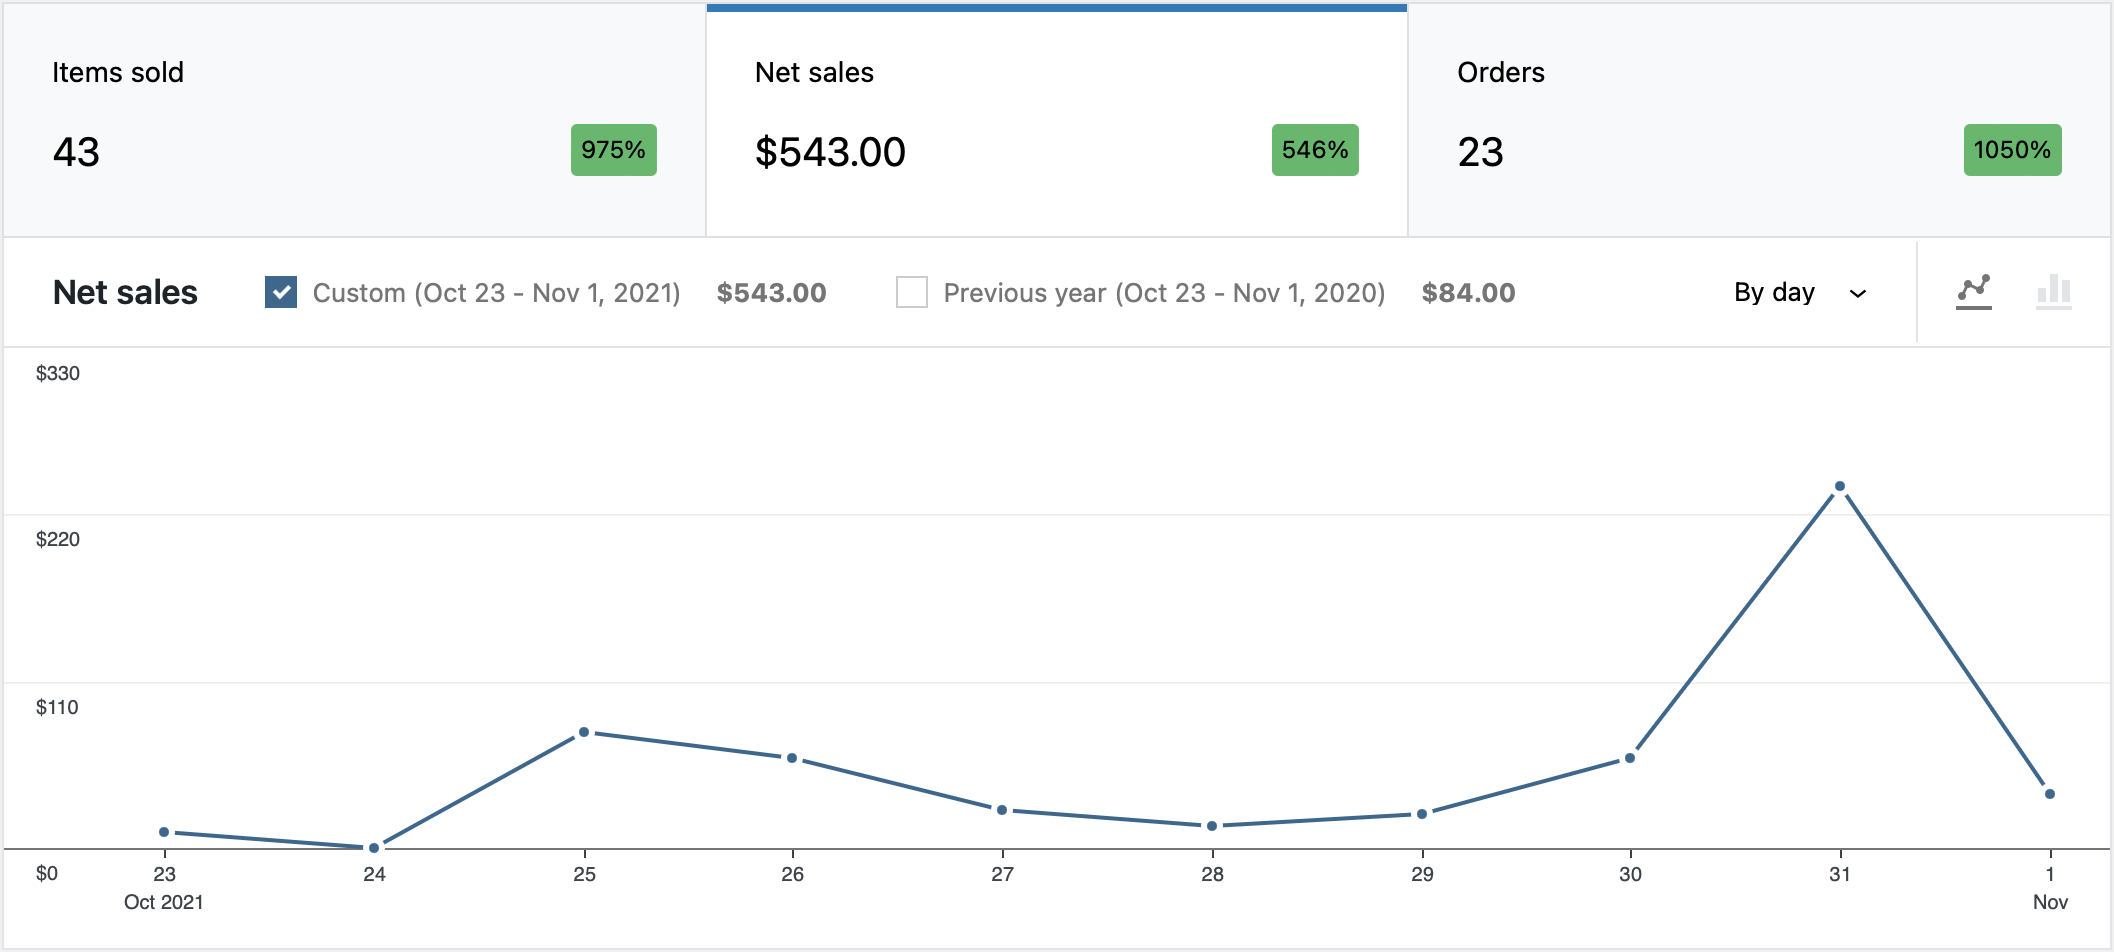Enable the Previous year comparison checkbox

point(911,292)
